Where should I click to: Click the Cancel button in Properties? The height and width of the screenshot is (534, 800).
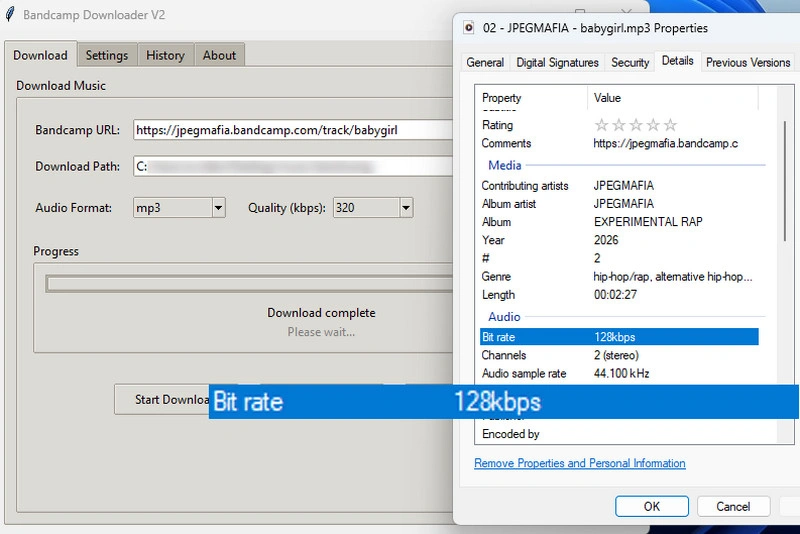click(733, 506)
